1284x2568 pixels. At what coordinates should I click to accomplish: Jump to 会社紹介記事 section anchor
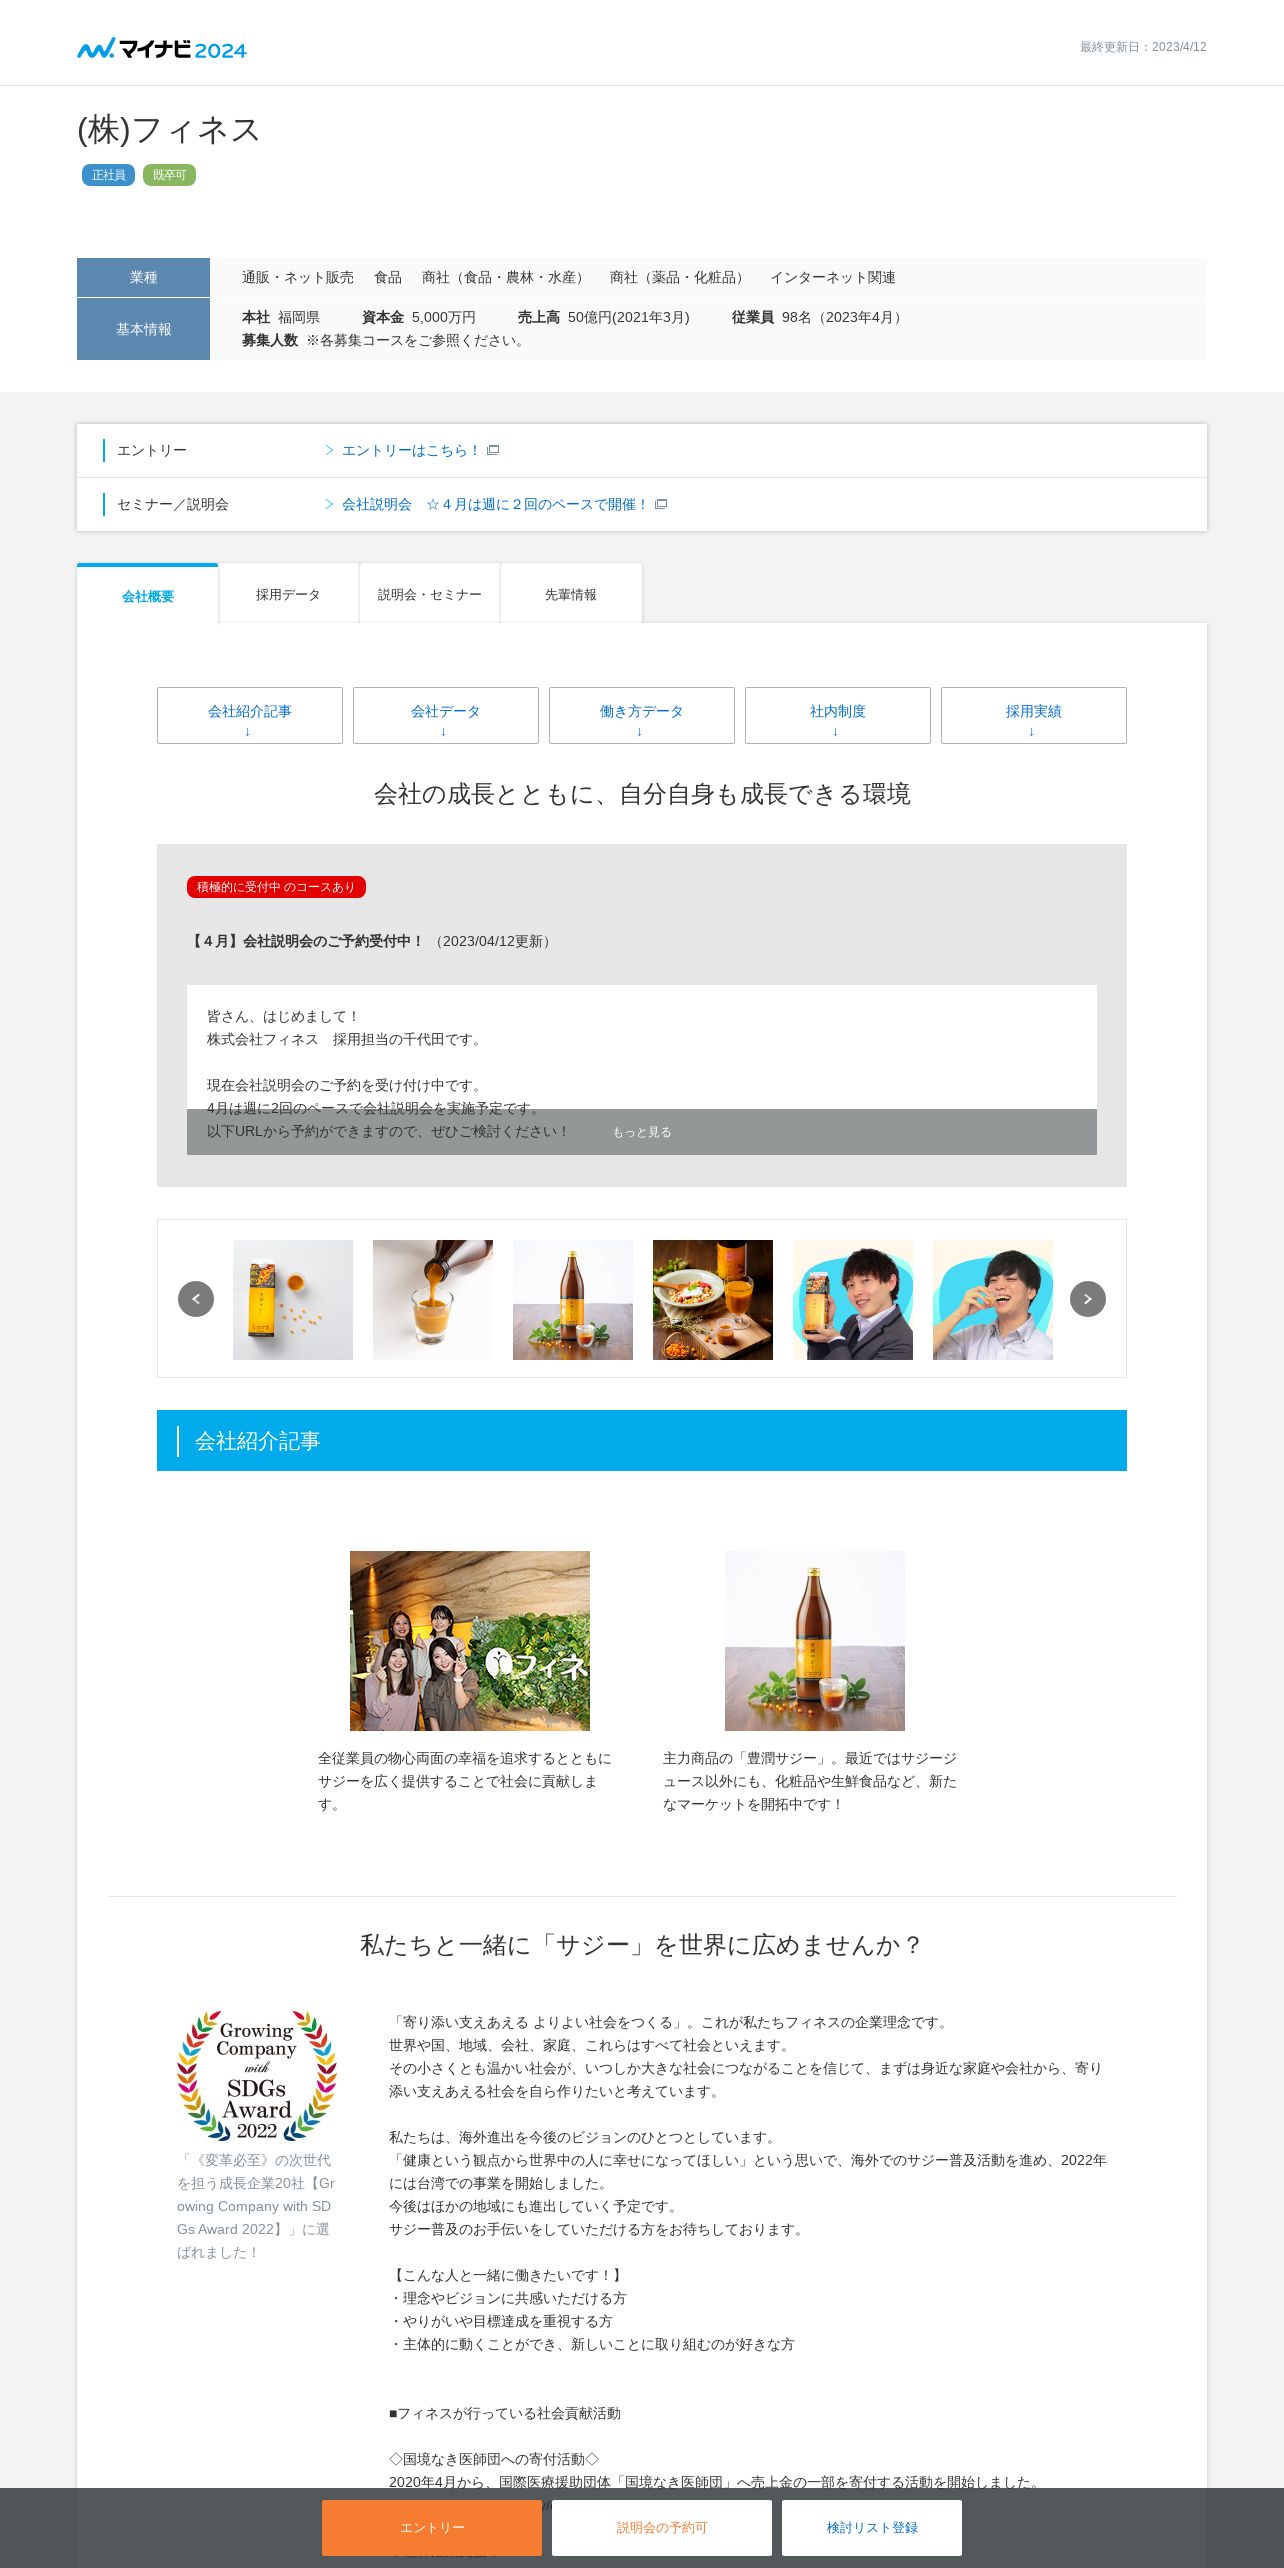pos(250,715)
